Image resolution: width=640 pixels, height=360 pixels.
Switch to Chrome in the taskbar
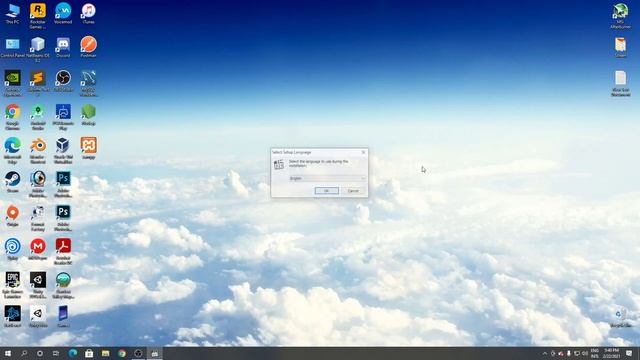click(122, 353)
